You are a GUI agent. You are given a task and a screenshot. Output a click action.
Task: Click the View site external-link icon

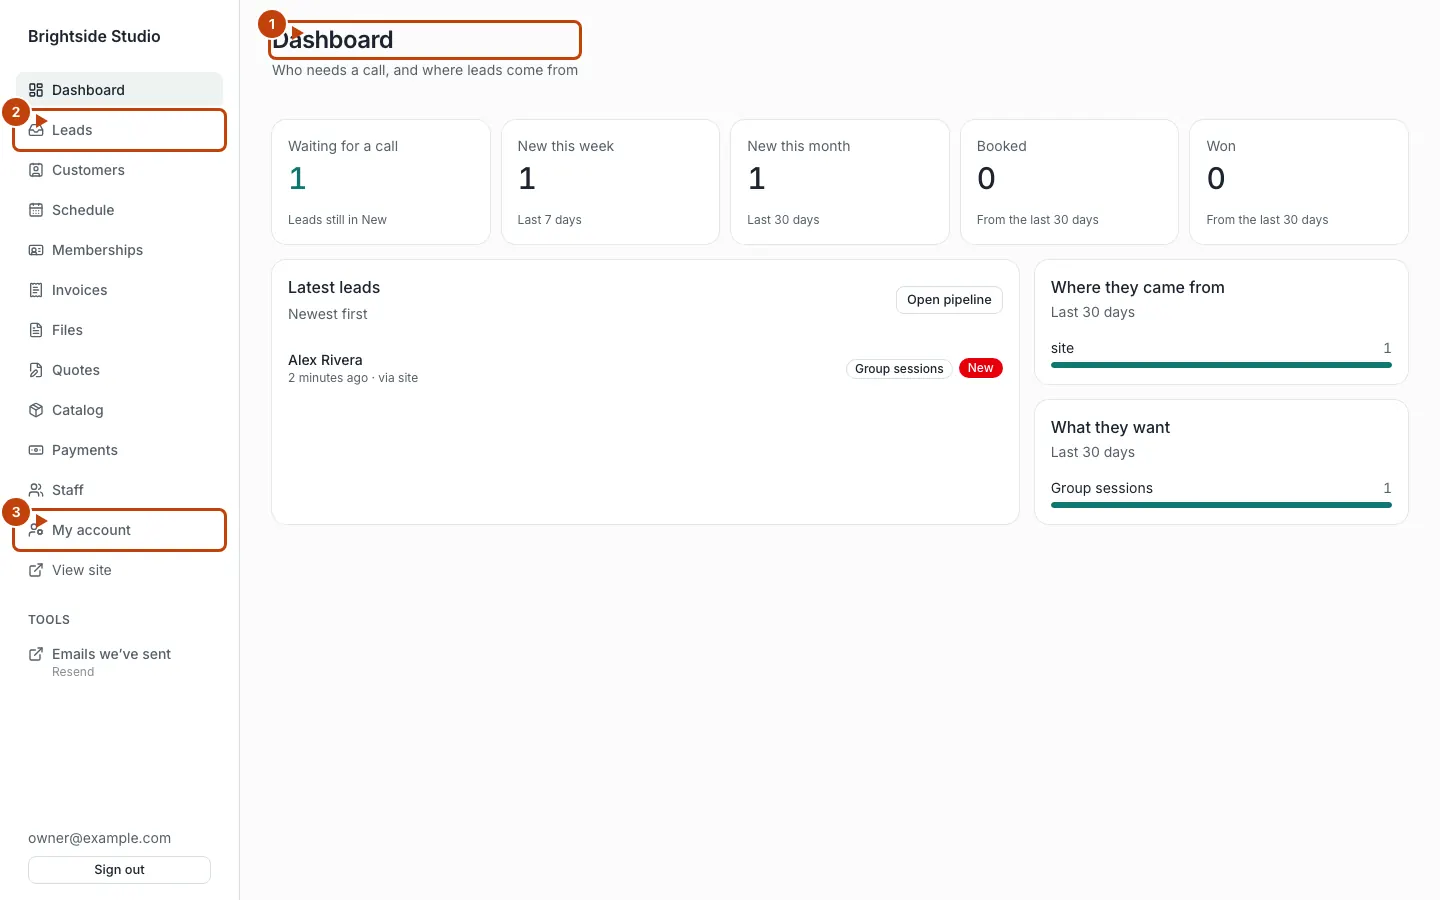click(x=36, y=570)
